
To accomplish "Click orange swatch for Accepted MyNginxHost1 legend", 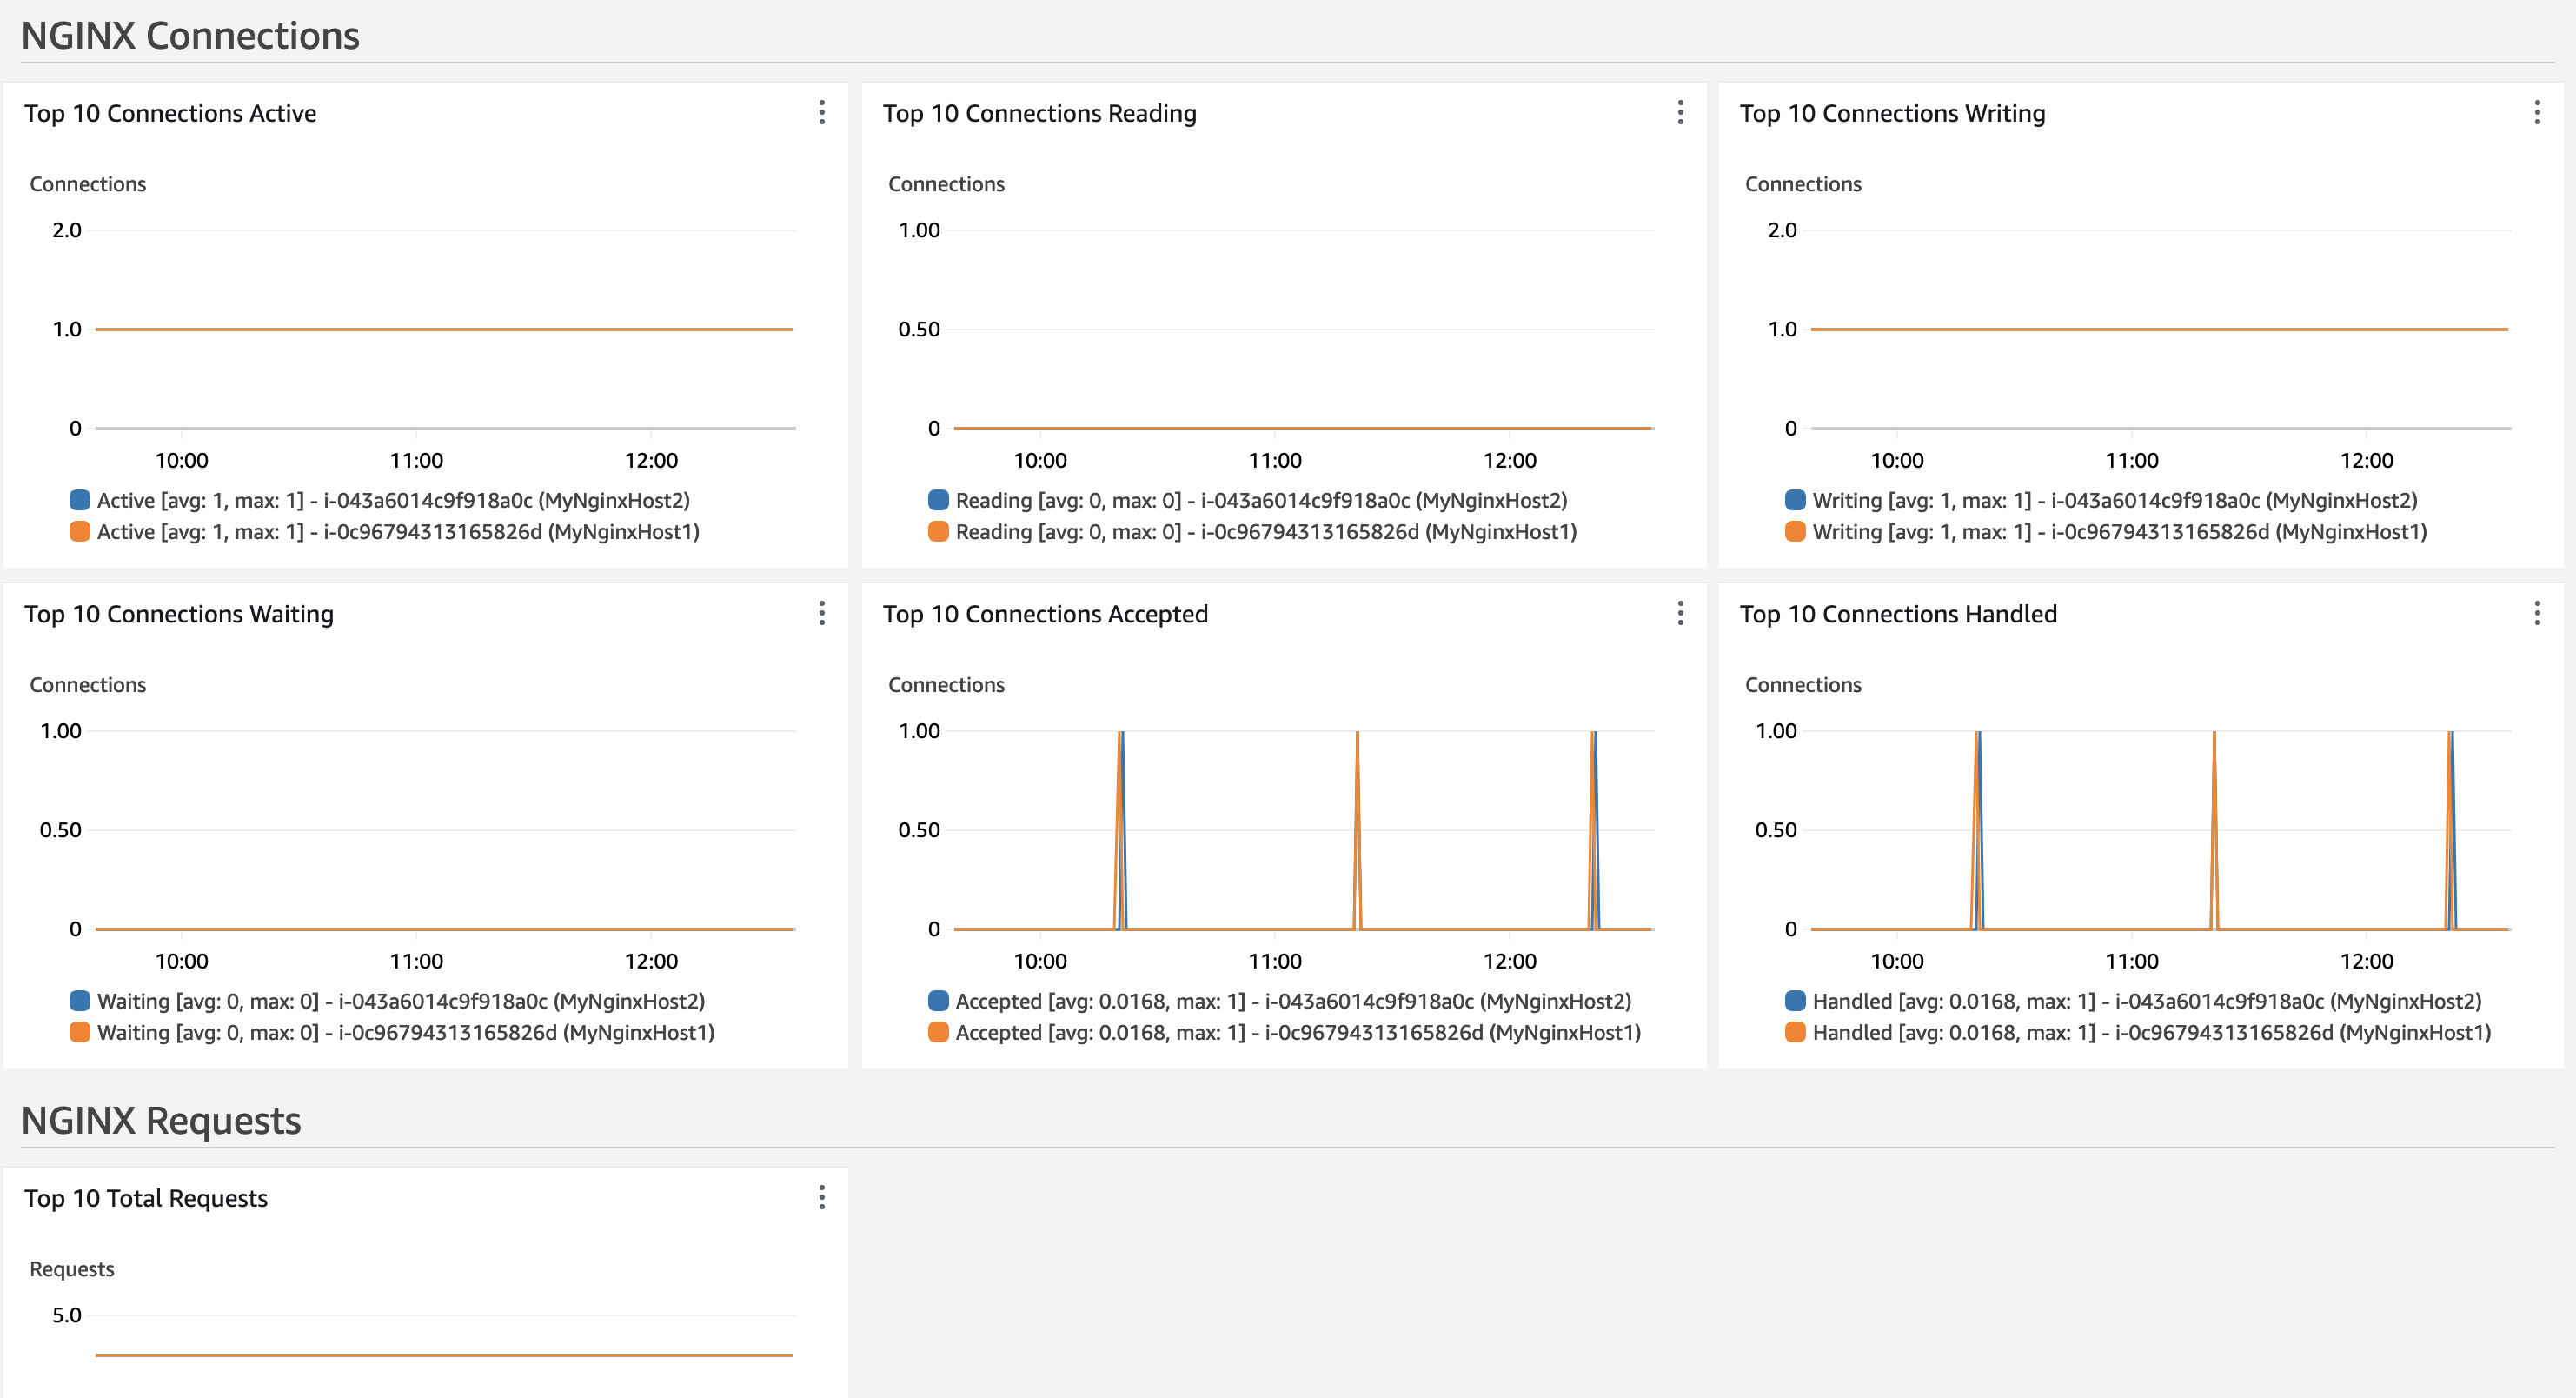I will click(938, 1032).
